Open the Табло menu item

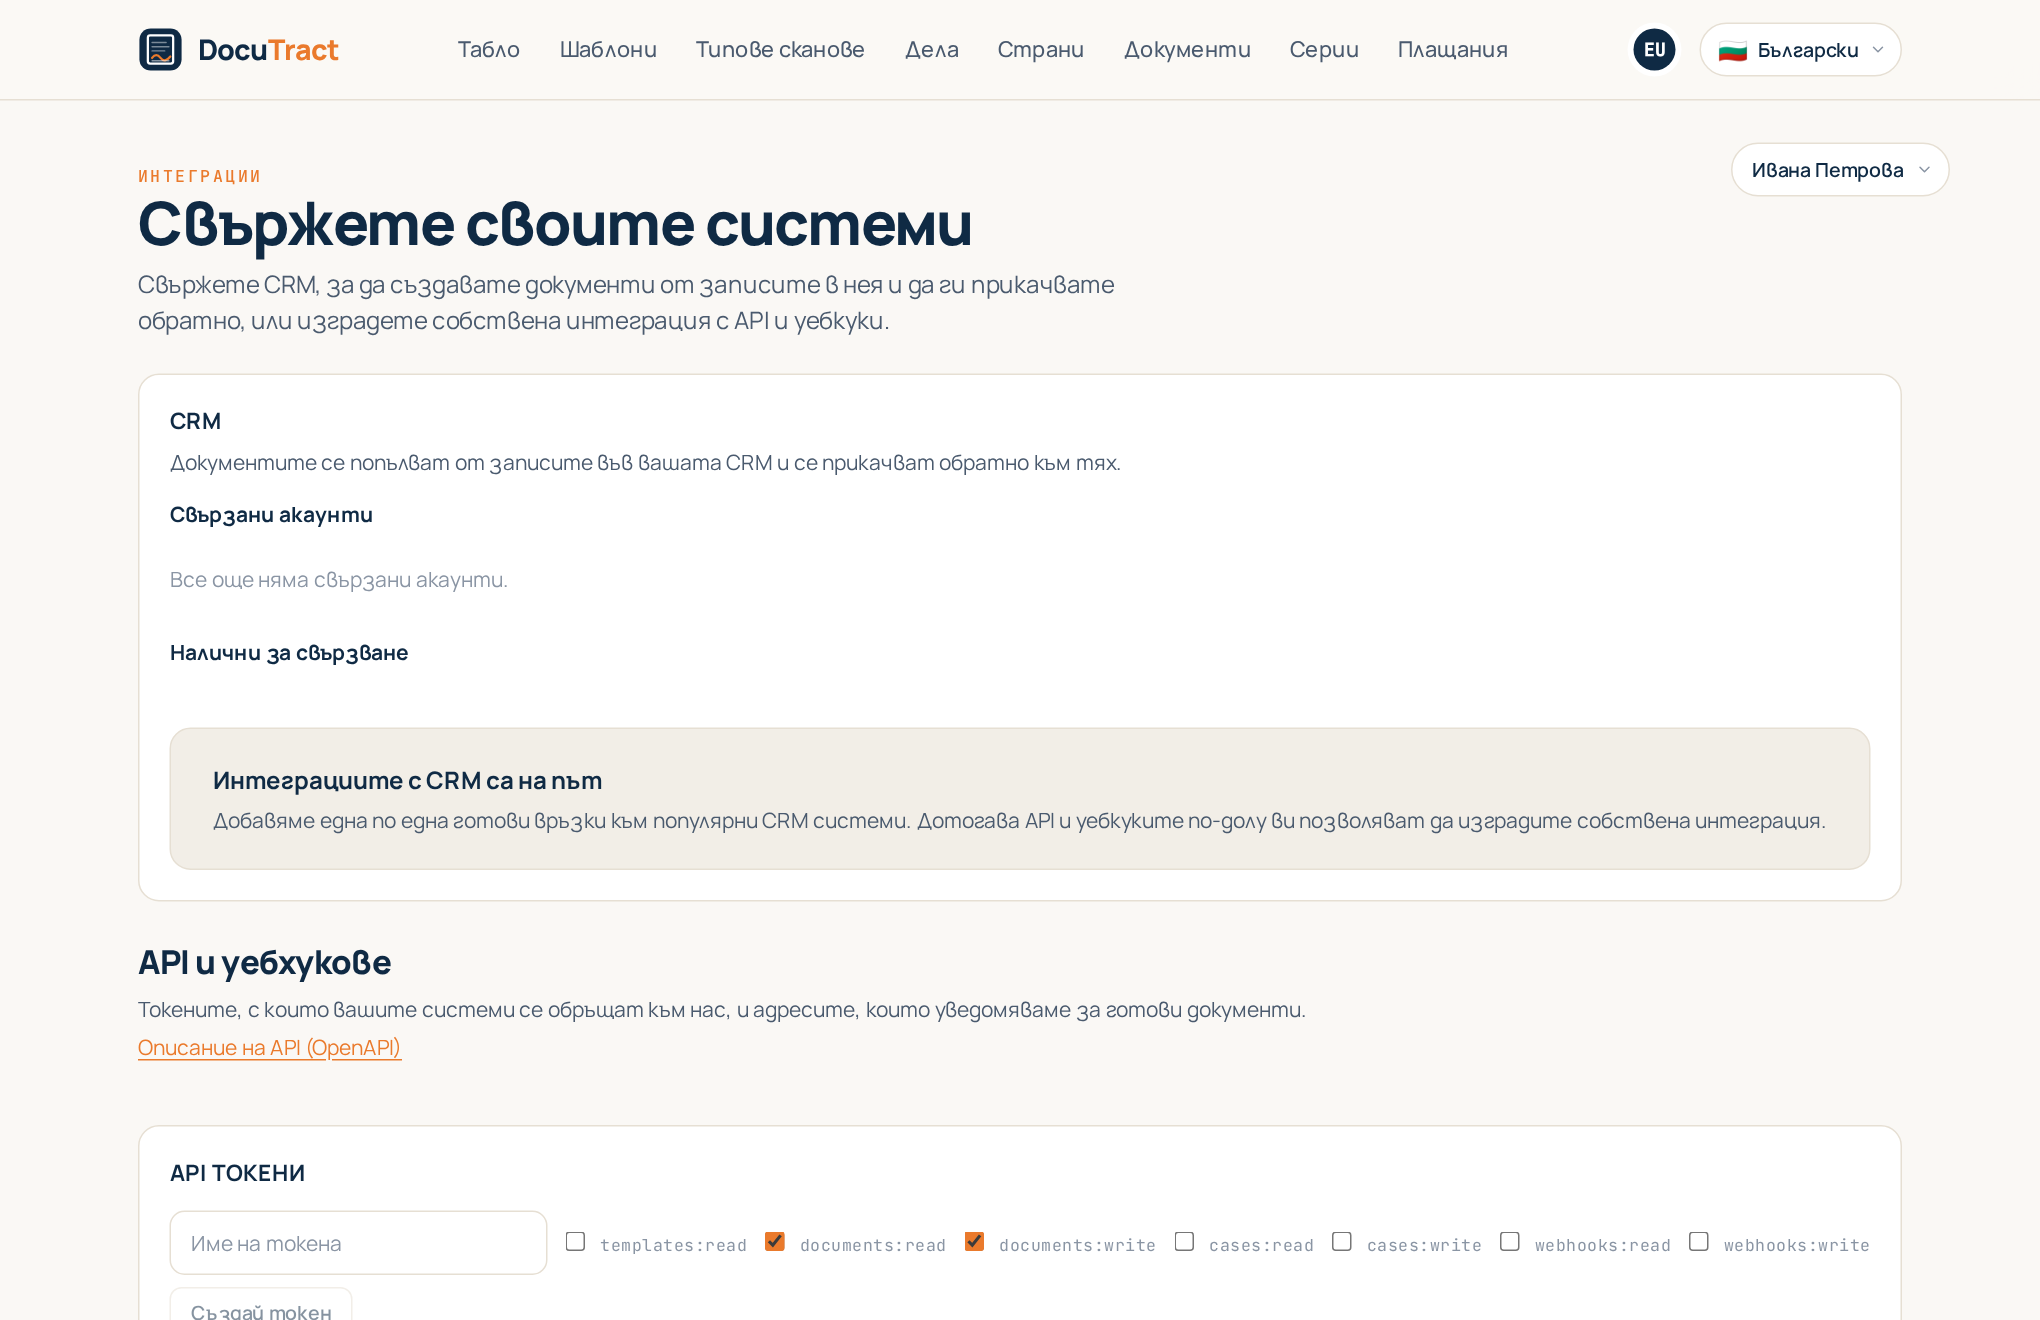point(488,49)
